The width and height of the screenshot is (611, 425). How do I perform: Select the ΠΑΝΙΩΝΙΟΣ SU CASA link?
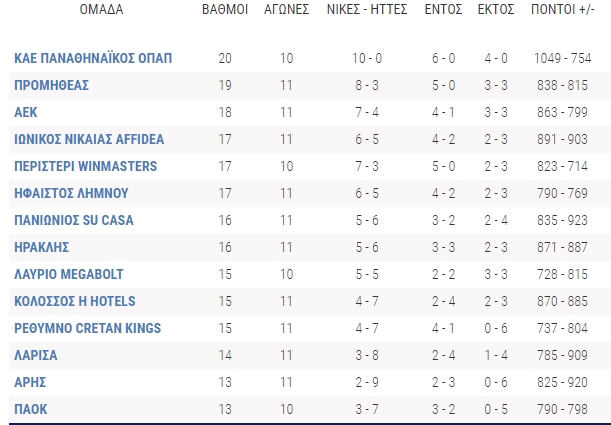(x=74, y=220)
